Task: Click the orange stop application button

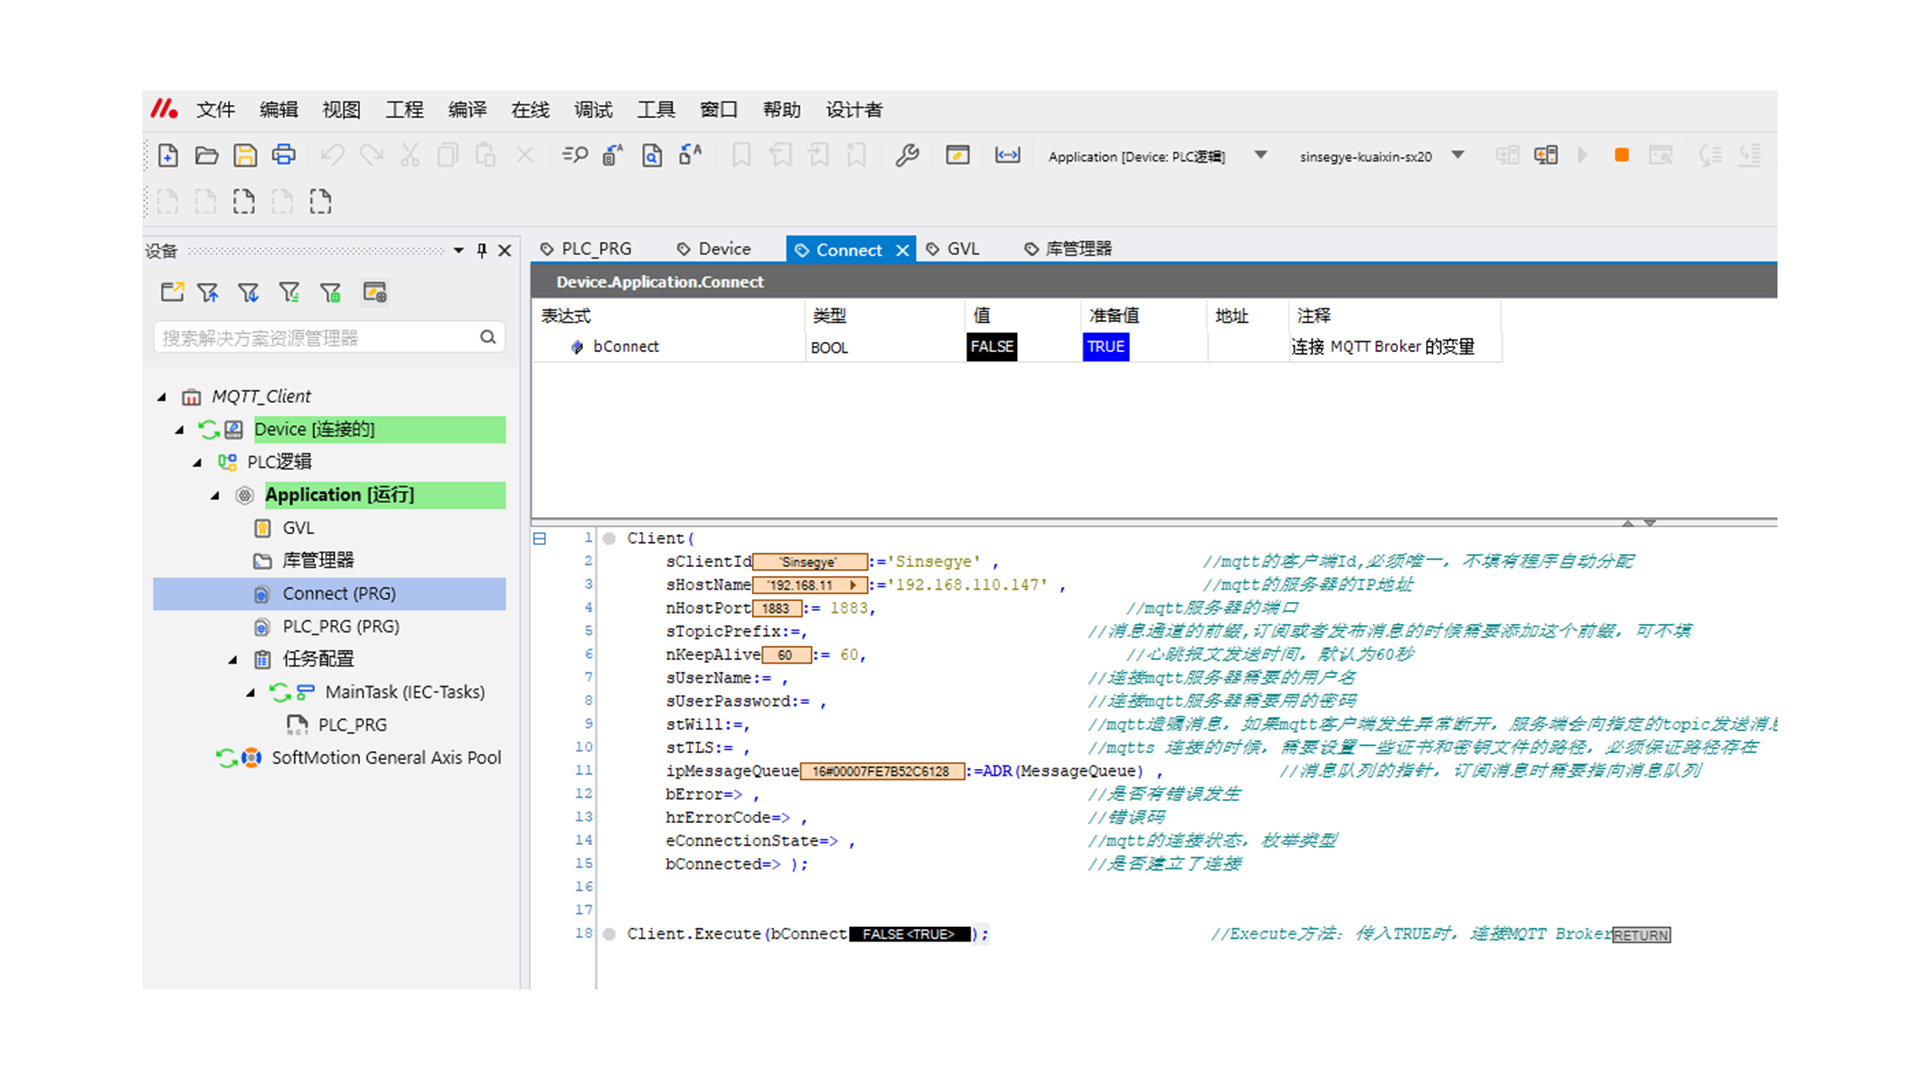Action: tap(1622, 155)
